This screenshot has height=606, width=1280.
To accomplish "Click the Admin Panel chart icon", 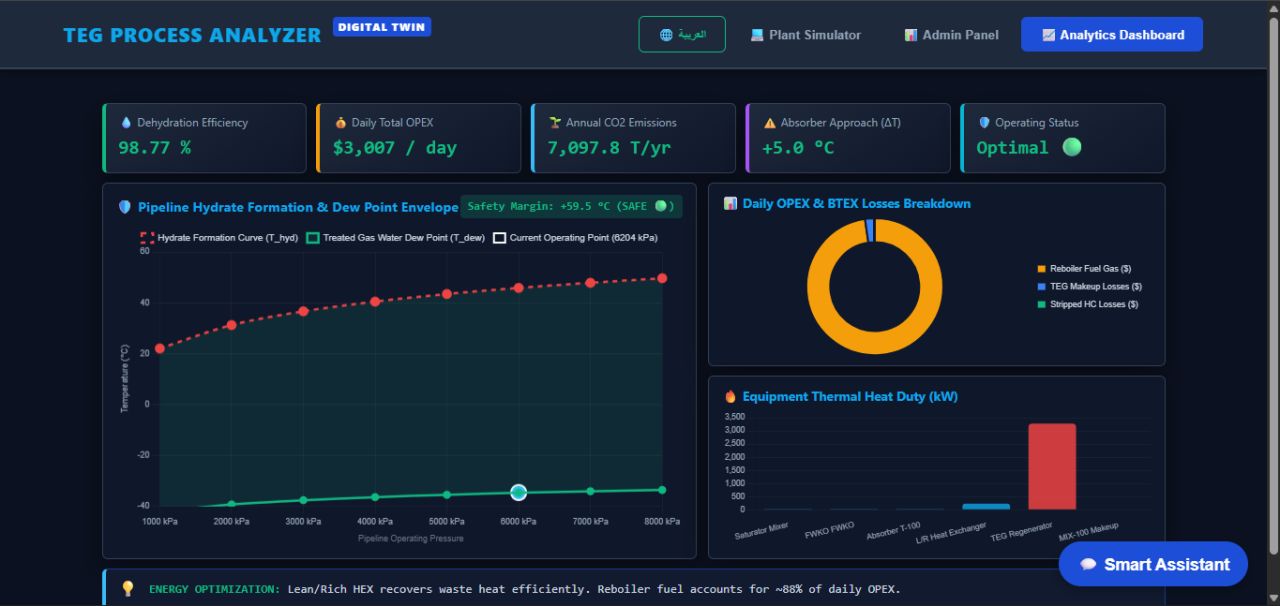I will pos(911,35).
